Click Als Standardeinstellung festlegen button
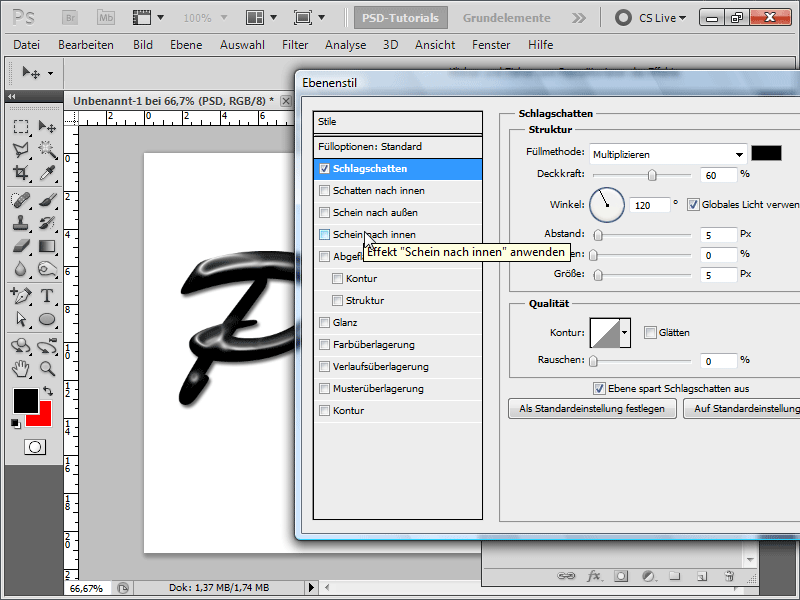Image resolution: width=800 pixels, height=600 pixels. click(592, 409)
